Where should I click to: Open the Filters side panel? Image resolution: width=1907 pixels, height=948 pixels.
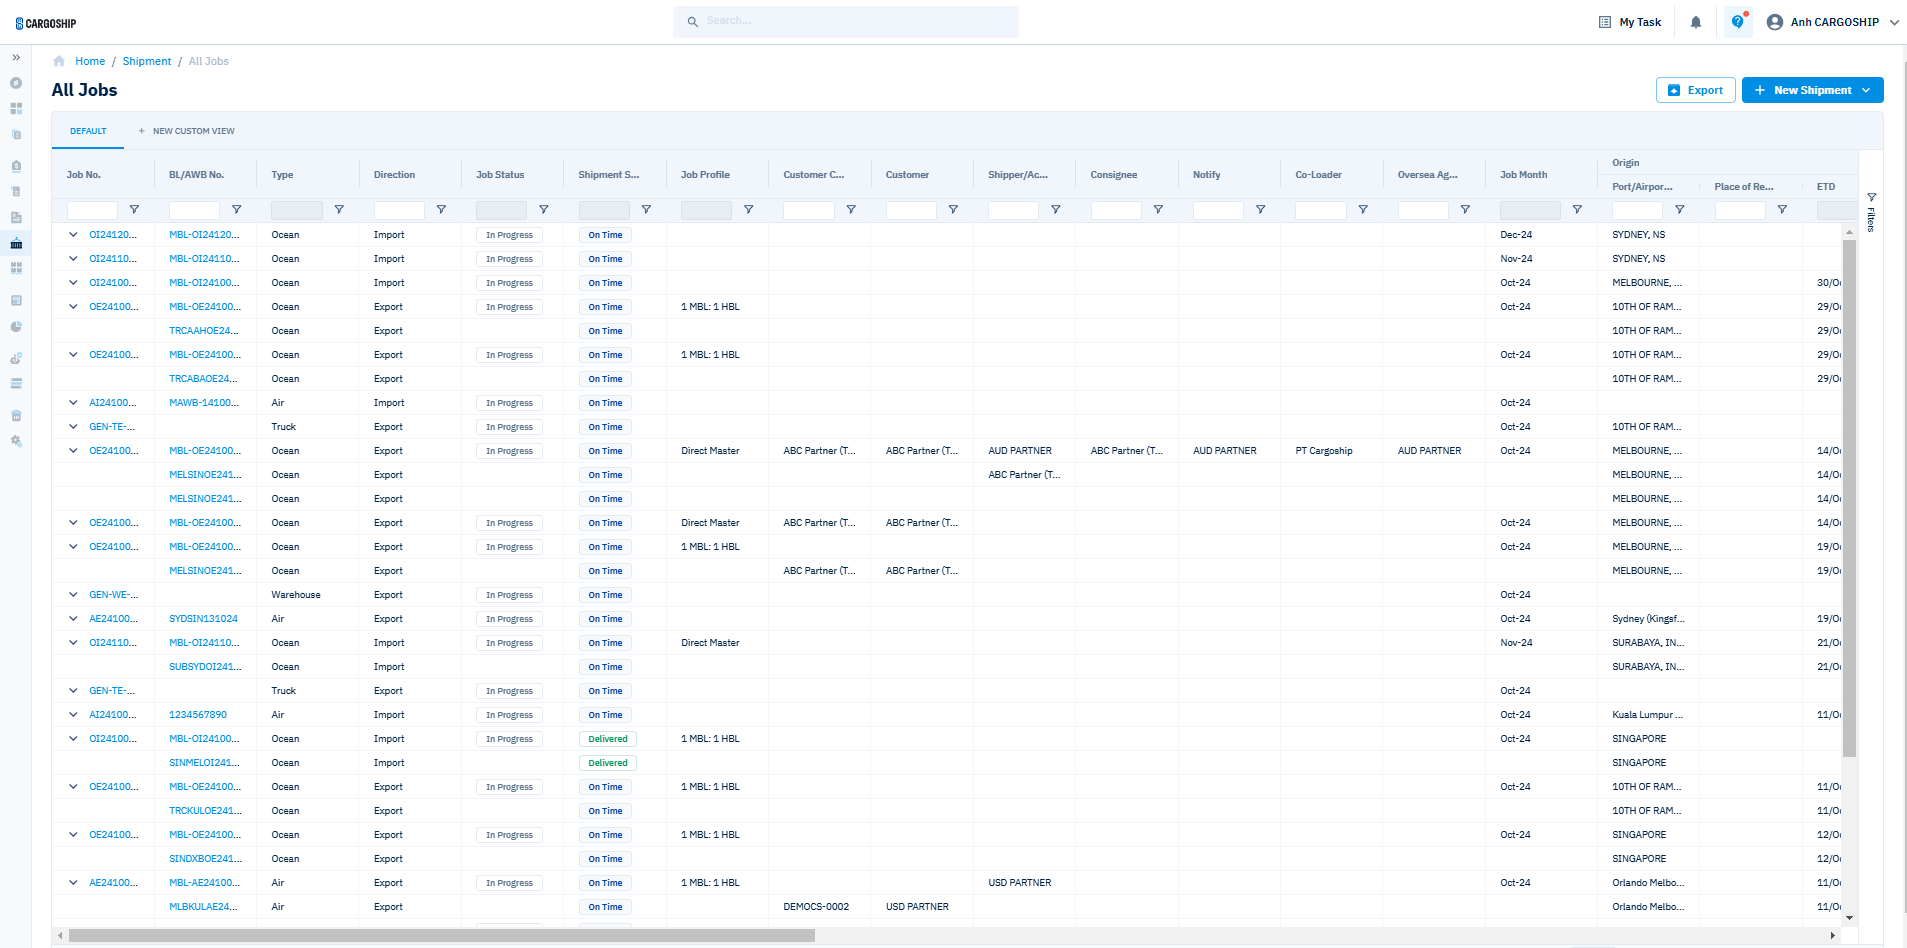click(1871, 212)
